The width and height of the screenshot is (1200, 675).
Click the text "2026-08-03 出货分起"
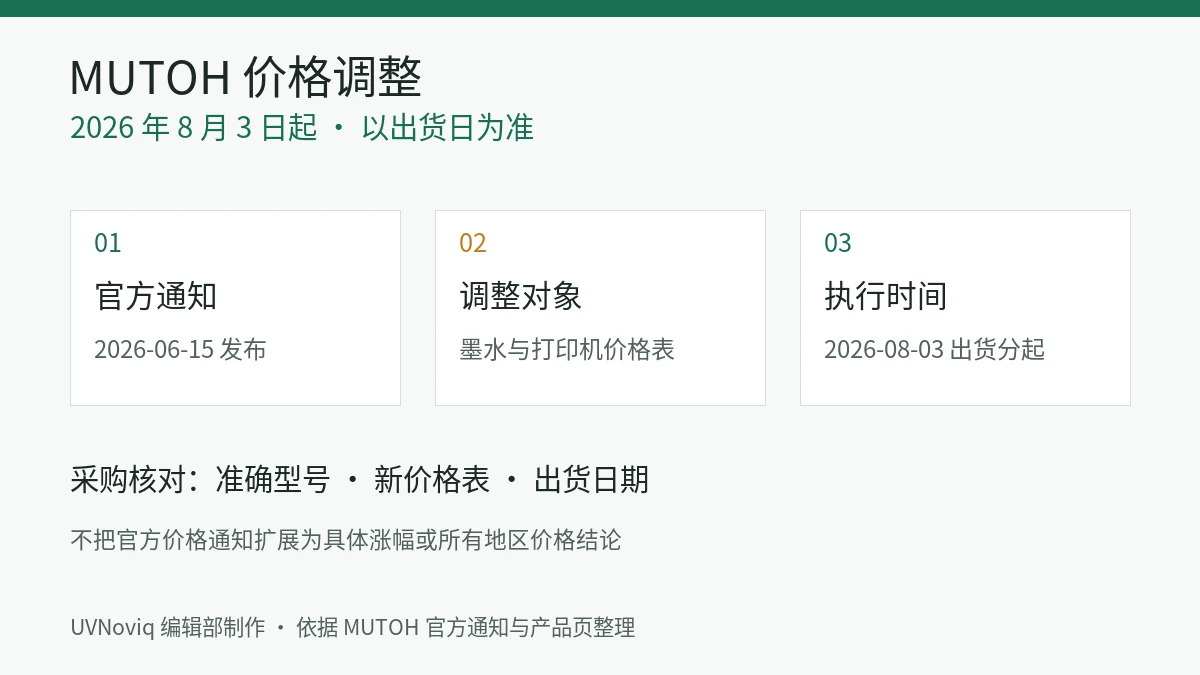(x=934, y=349)
